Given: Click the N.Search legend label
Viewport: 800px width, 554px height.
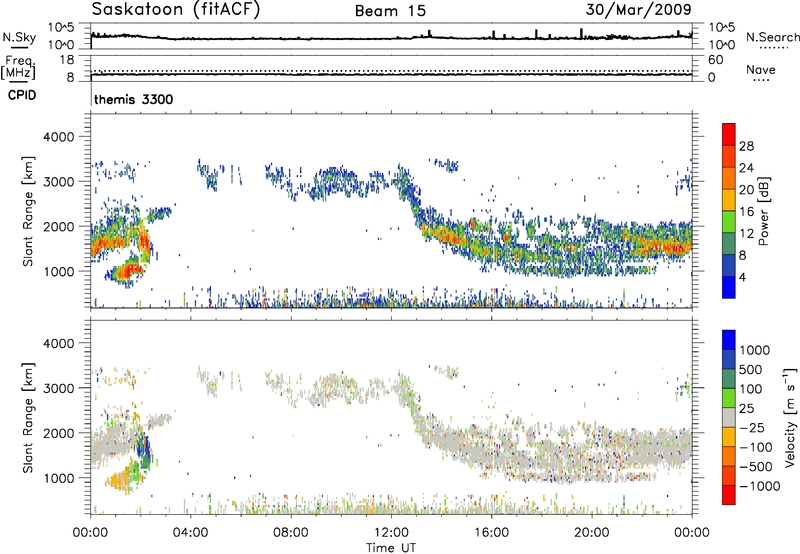Looking at the screenshot, I should [773, 37].
